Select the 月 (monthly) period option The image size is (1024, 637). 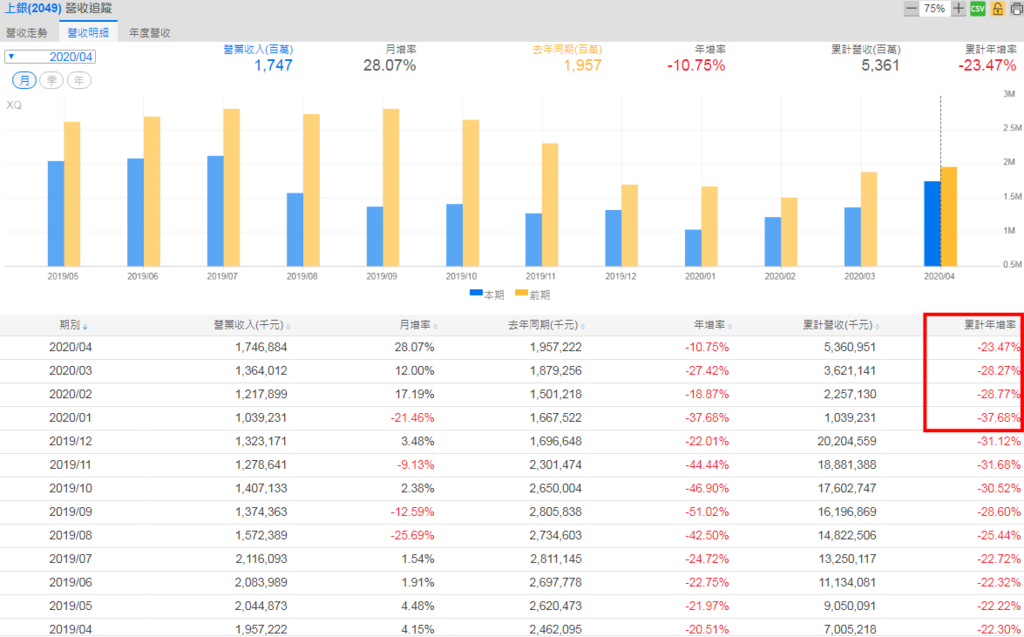24,80
